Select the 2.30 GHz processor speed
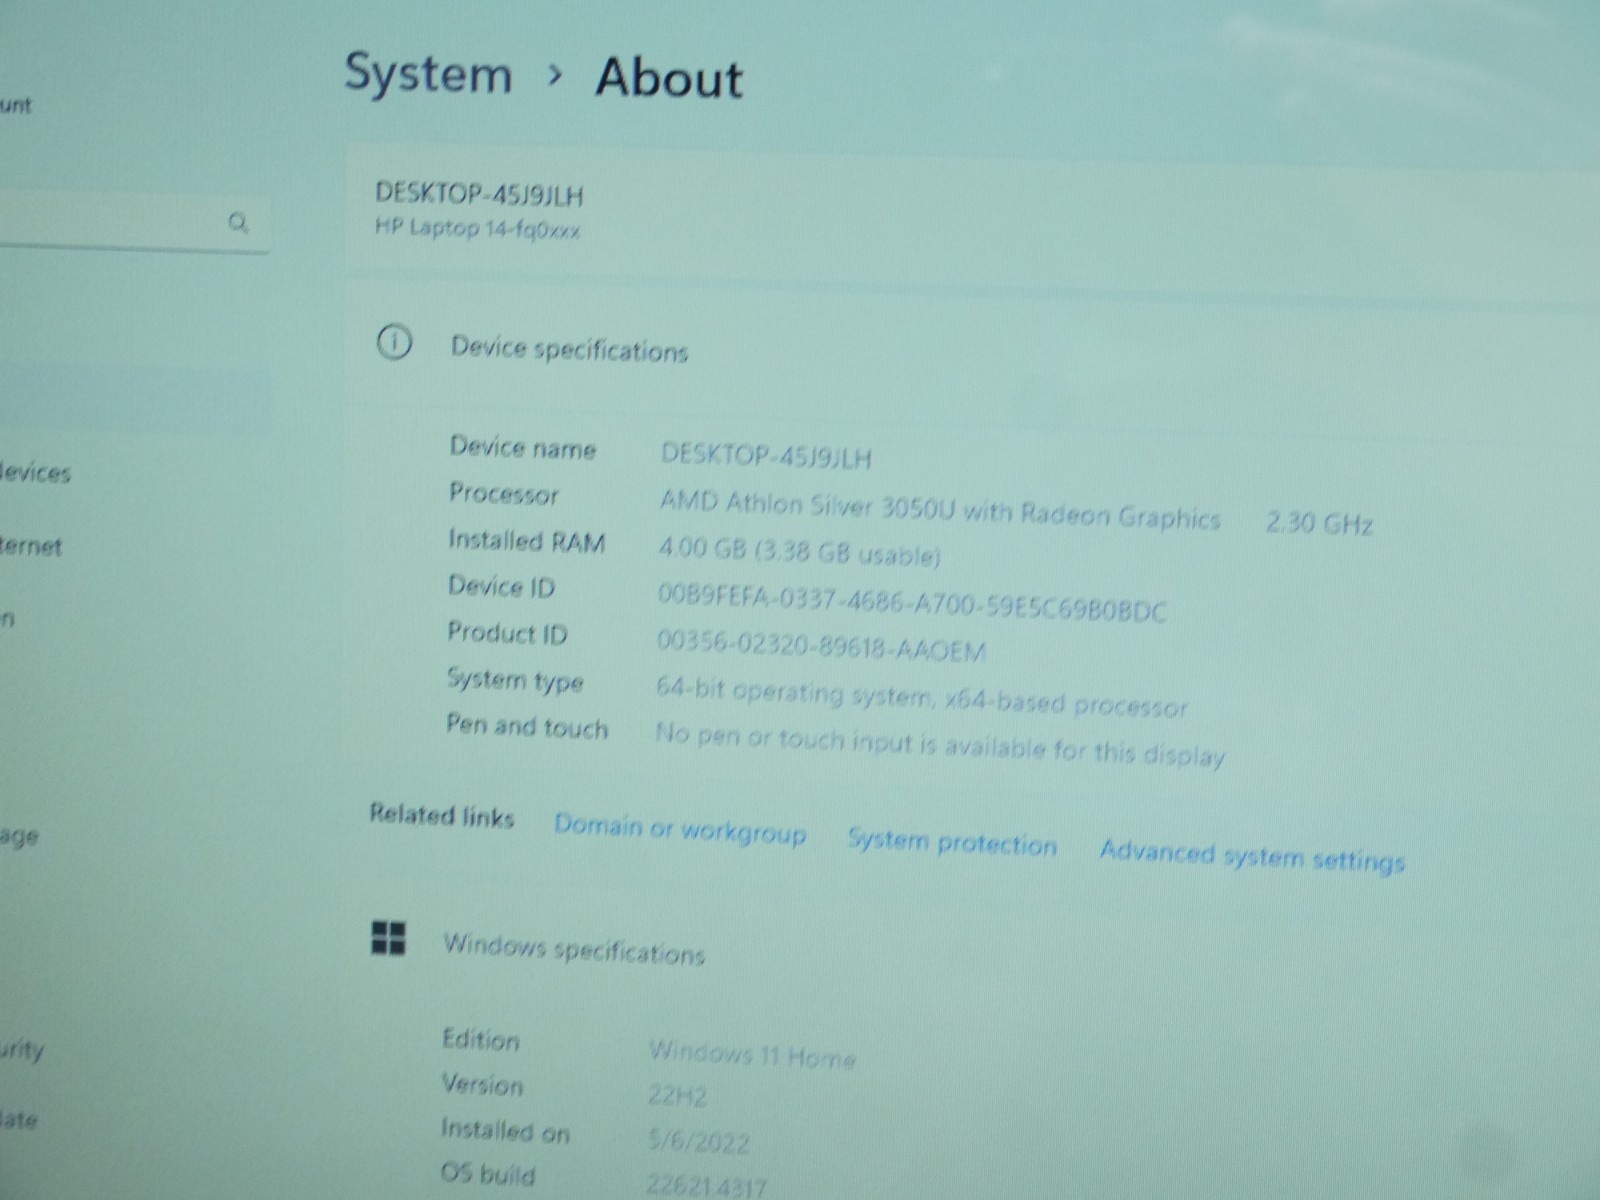1600x1200 pixels. 1319,523
